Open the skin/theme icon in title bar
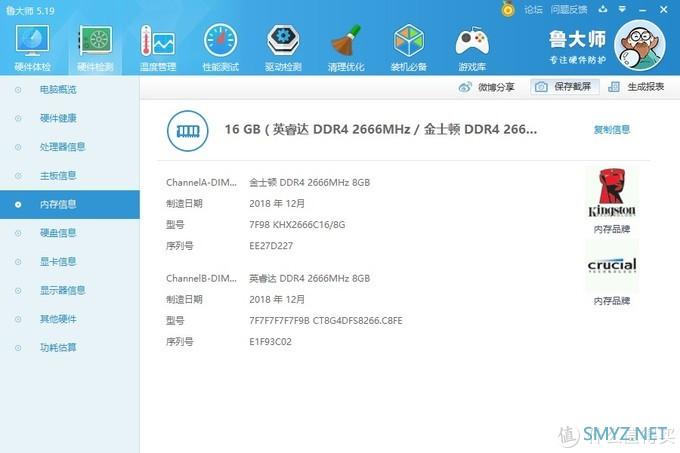This screenshot has height=453, width=680. pyautogui.click(x=603, y=9)
